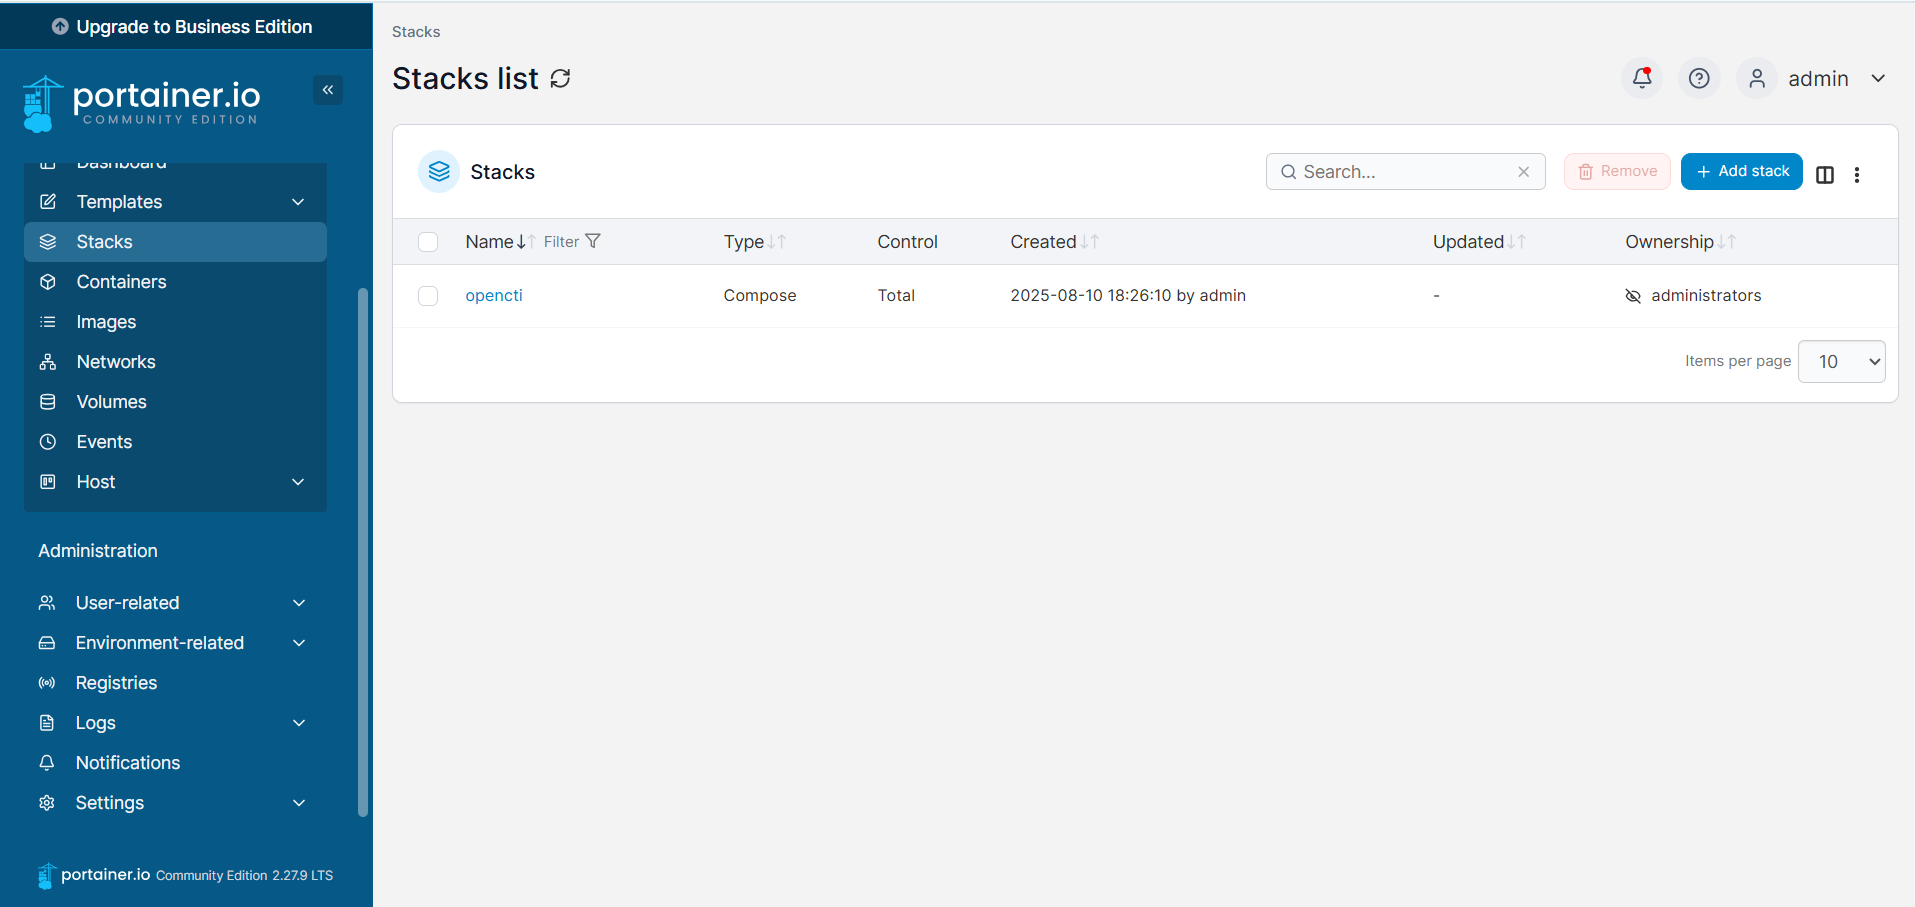Open the Items per page dropdown
This screenshot has height=907, width=1915.
pyautogui.click(x=1841, y=361)
